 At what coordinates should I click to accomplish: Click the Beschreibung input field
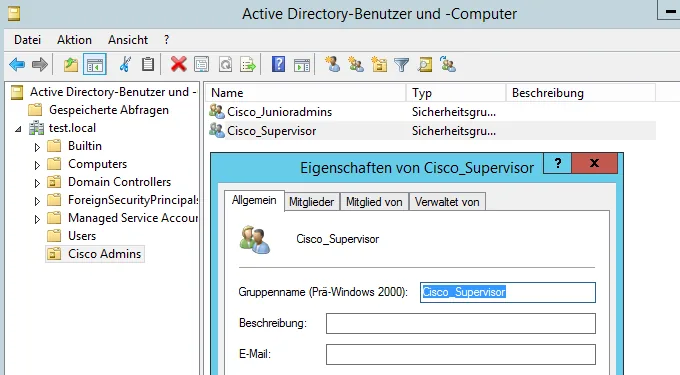coord(461,323)
